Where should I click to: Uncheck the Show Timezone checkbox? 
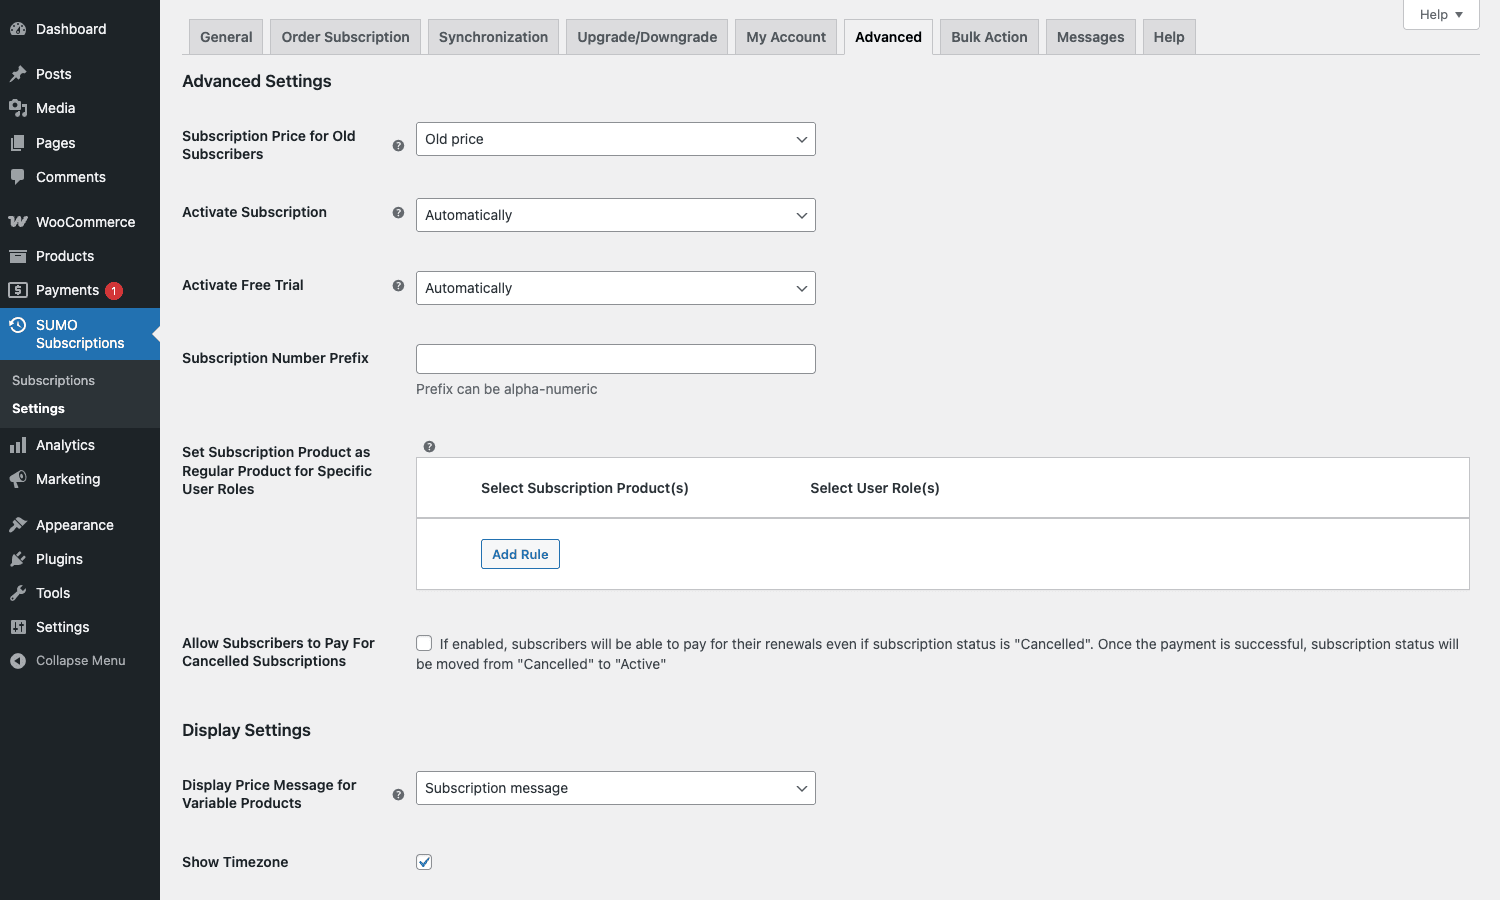(424, 862)
